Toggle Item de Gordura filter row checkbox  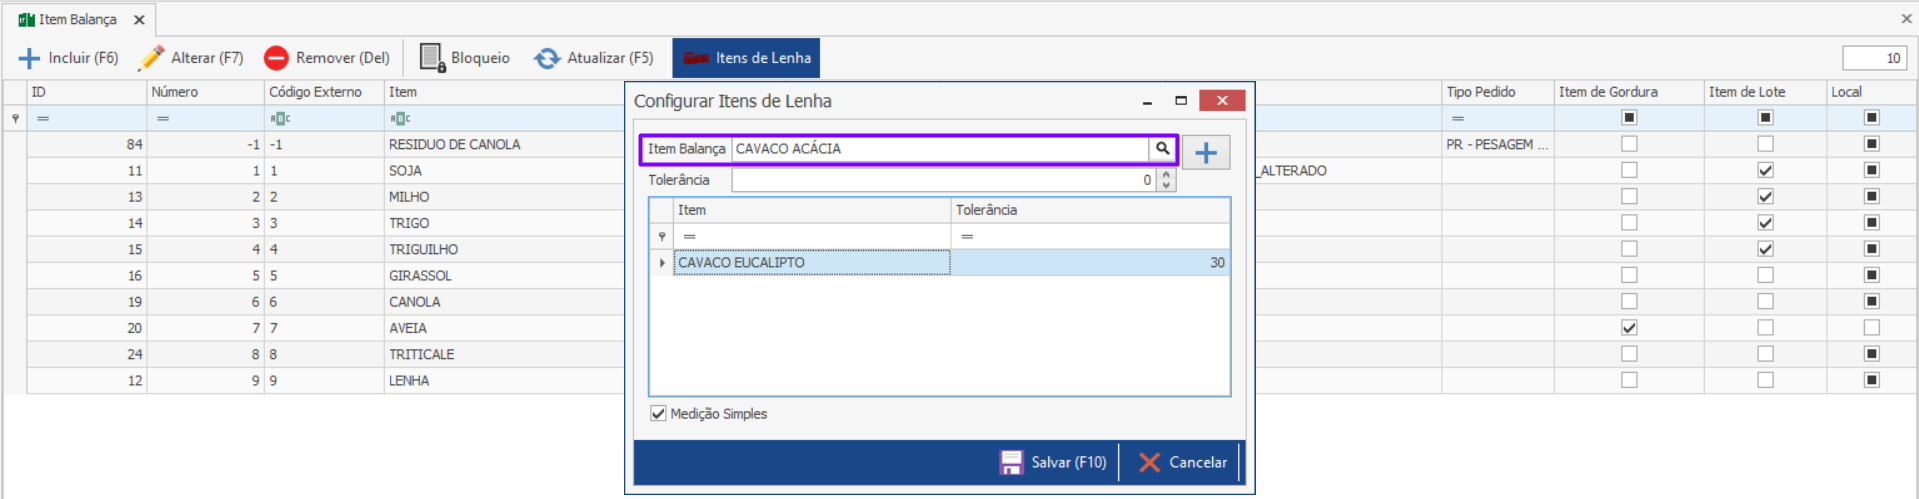(1629, 118)
